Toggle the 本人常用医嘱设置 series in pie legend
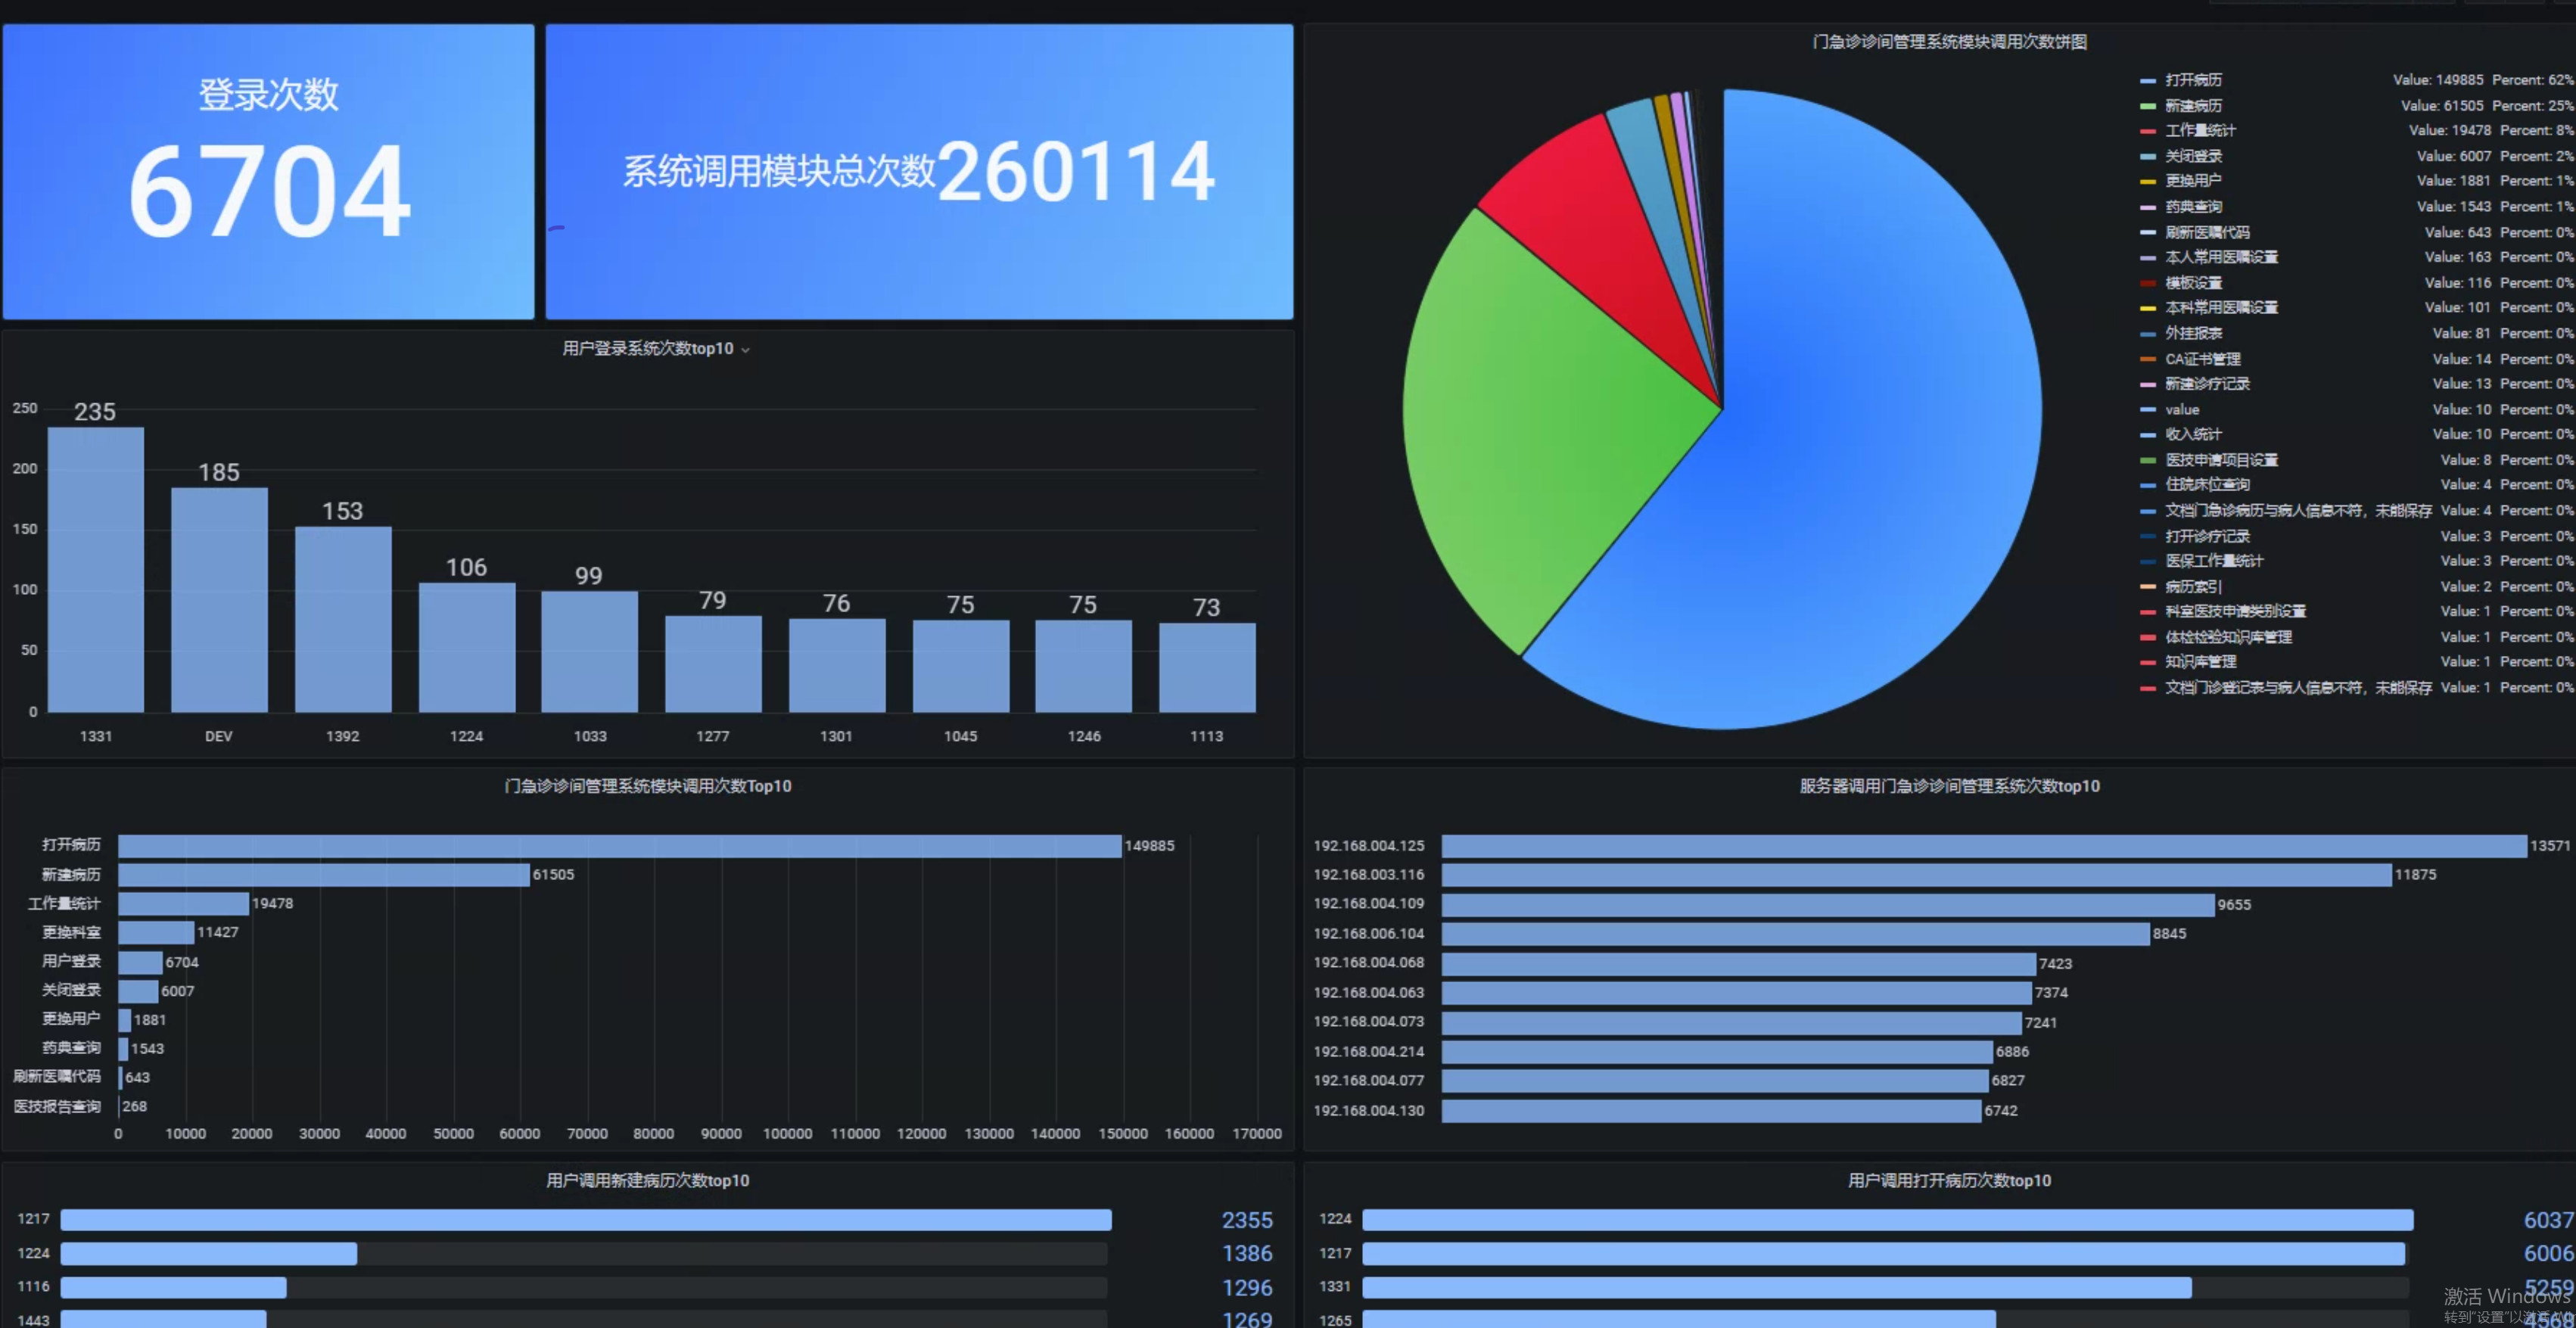This screenshot has width=2576, height=1328. pos(2221,257)
